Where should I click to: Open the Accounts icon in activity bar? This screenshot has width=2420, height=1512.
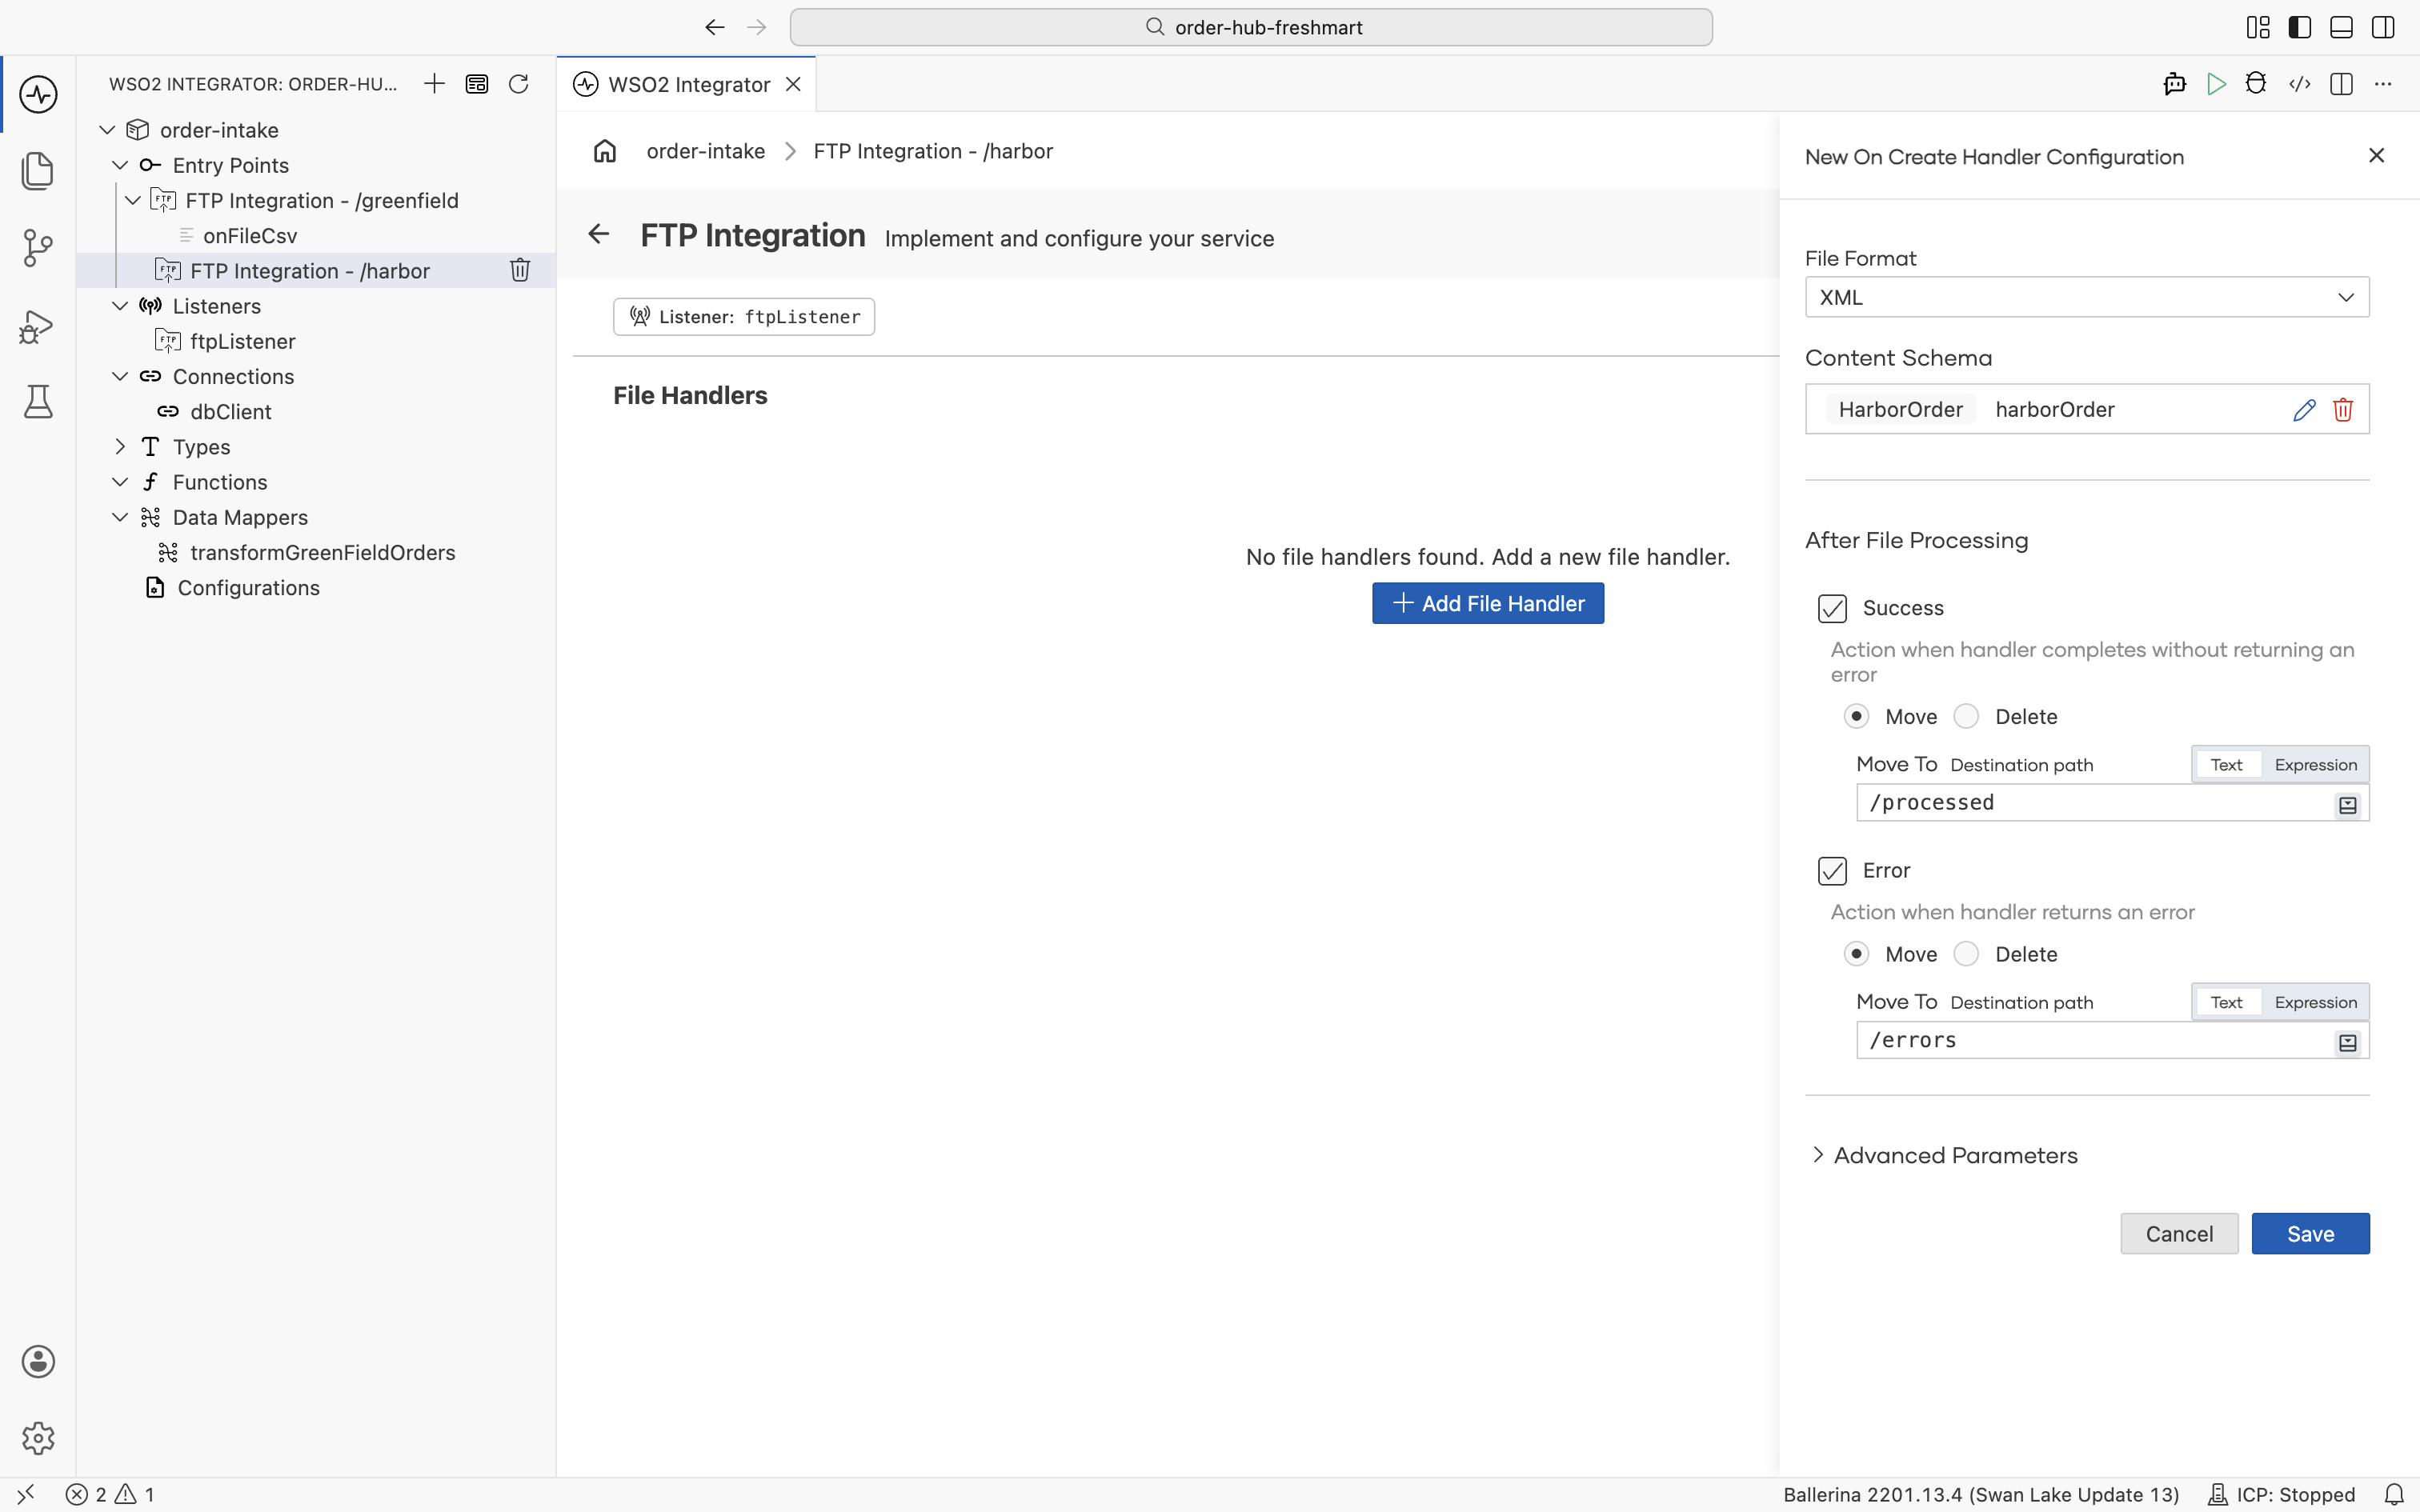pyautogui.click(x=38, y=1361)
